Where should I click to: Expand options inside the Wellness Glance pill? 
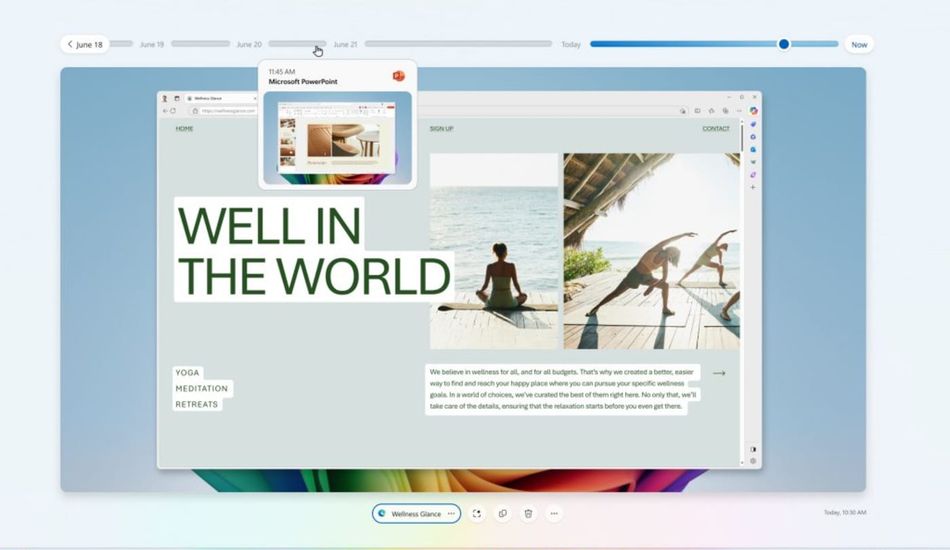451,514
